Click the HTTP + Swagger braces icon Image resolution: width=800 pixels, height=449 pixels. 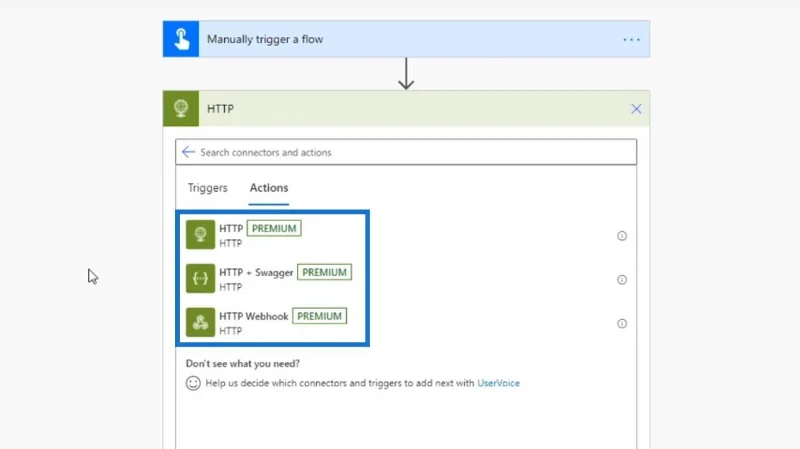[x=200, y=279]
